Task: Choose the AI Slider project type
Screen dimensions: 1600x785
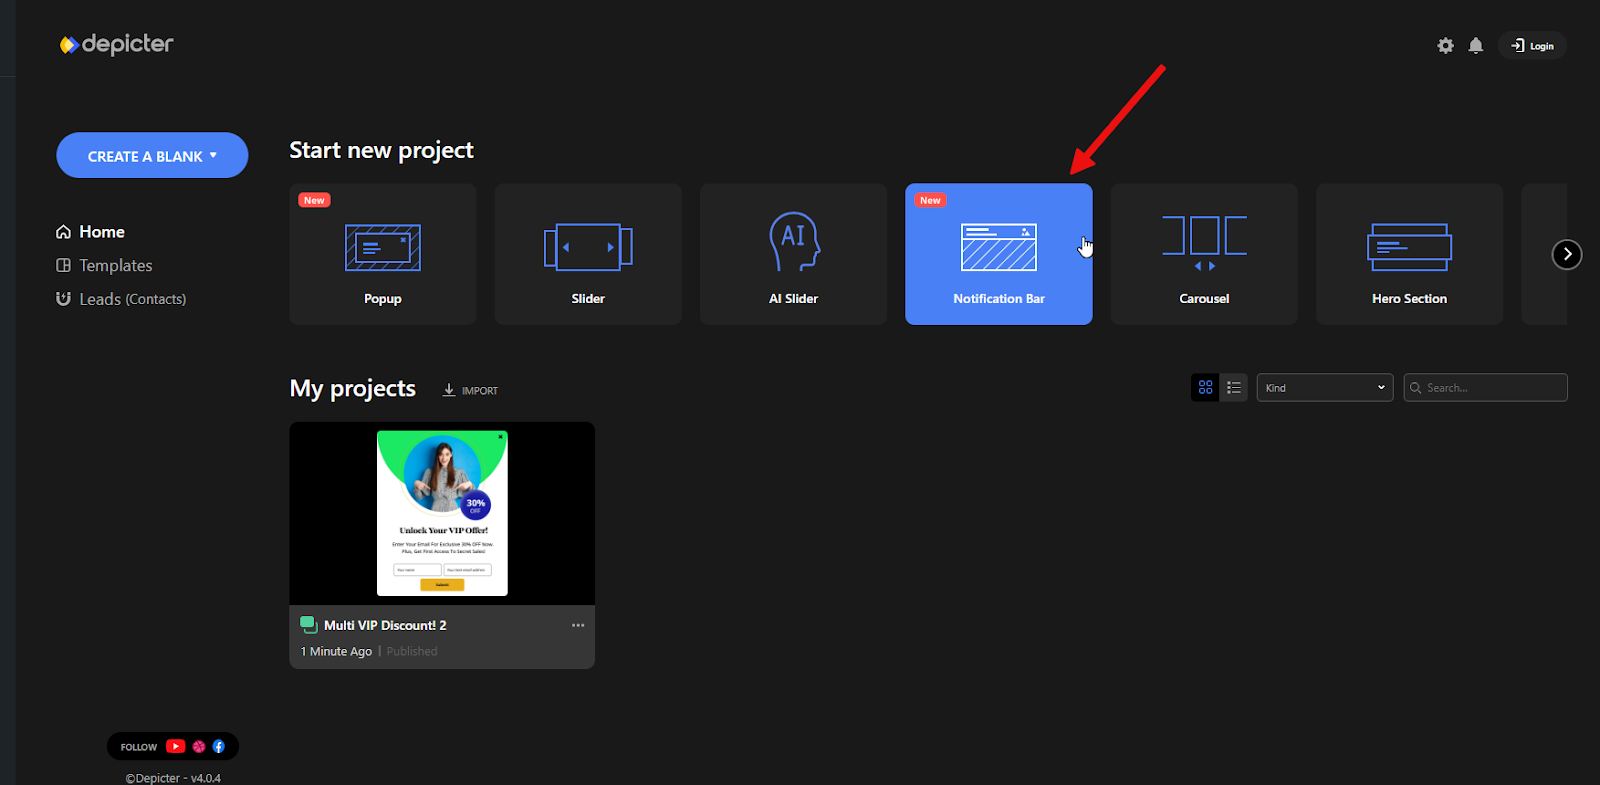Action: pos(793,254)
